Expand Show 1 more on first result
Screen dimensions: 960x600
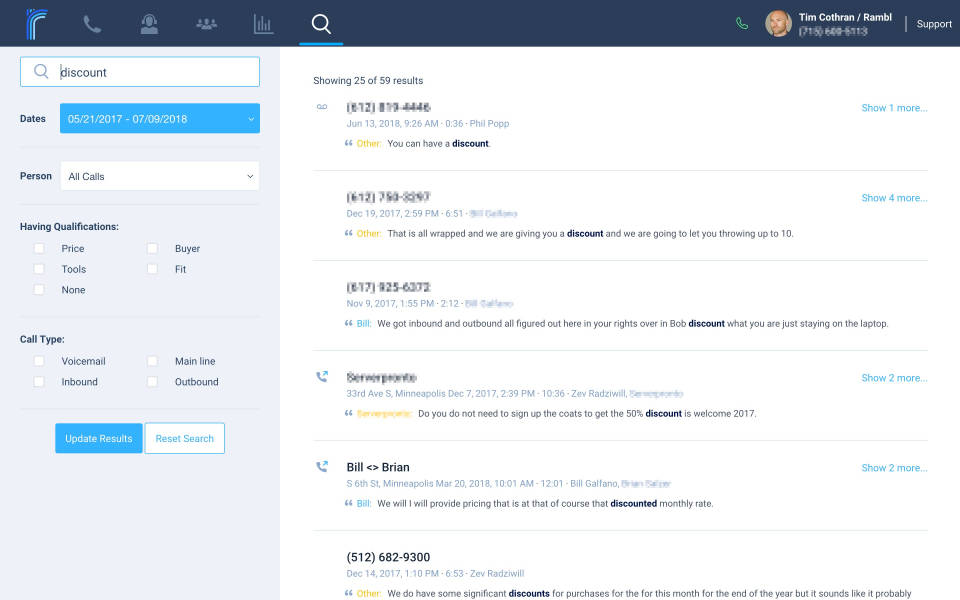894,108
